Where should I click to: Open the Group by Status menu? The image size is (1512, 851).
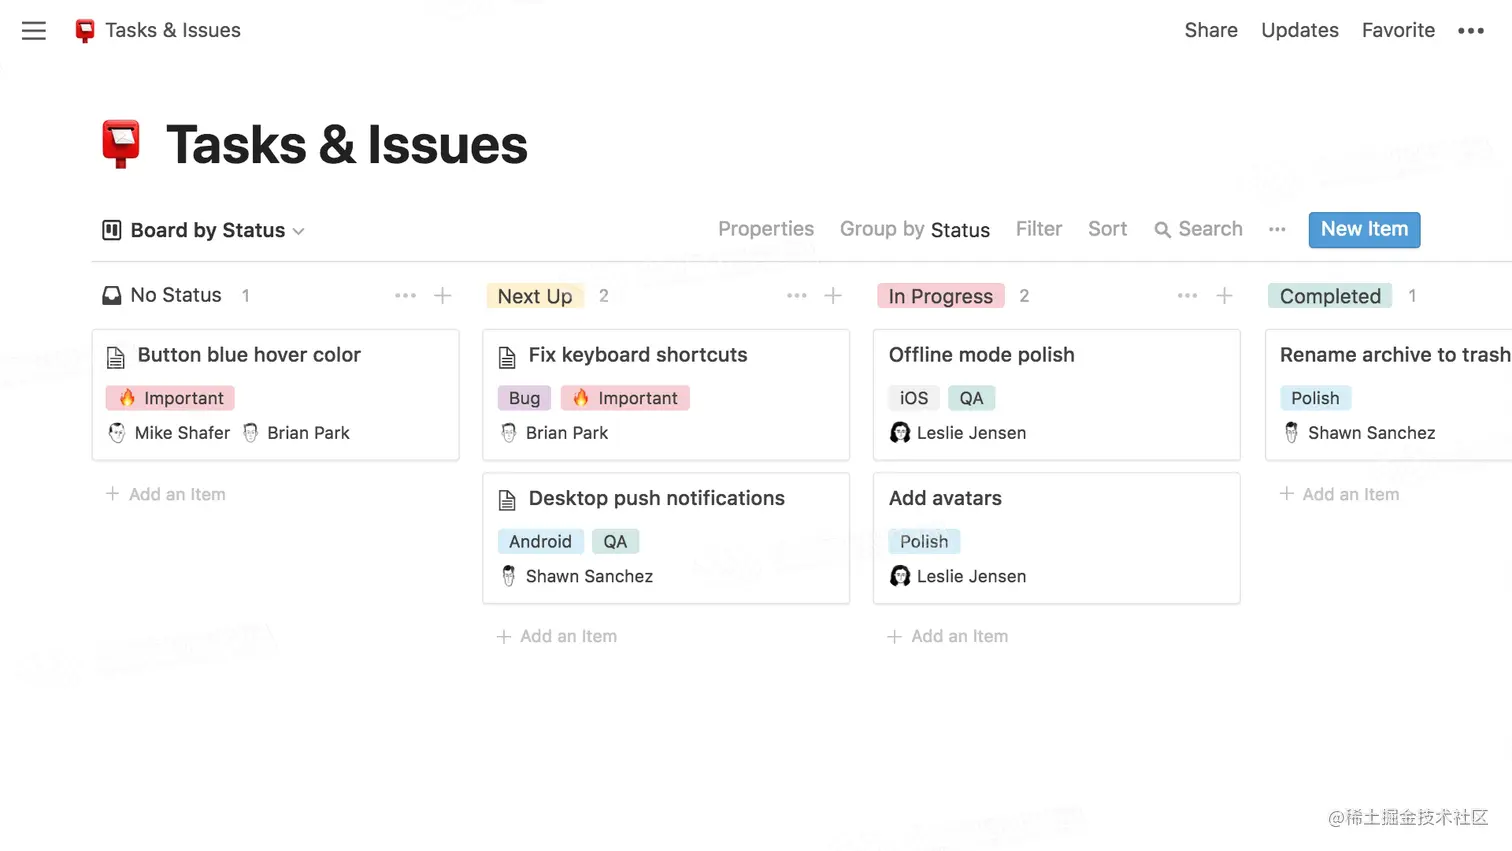pyautogui.click(x=914, y=230)
